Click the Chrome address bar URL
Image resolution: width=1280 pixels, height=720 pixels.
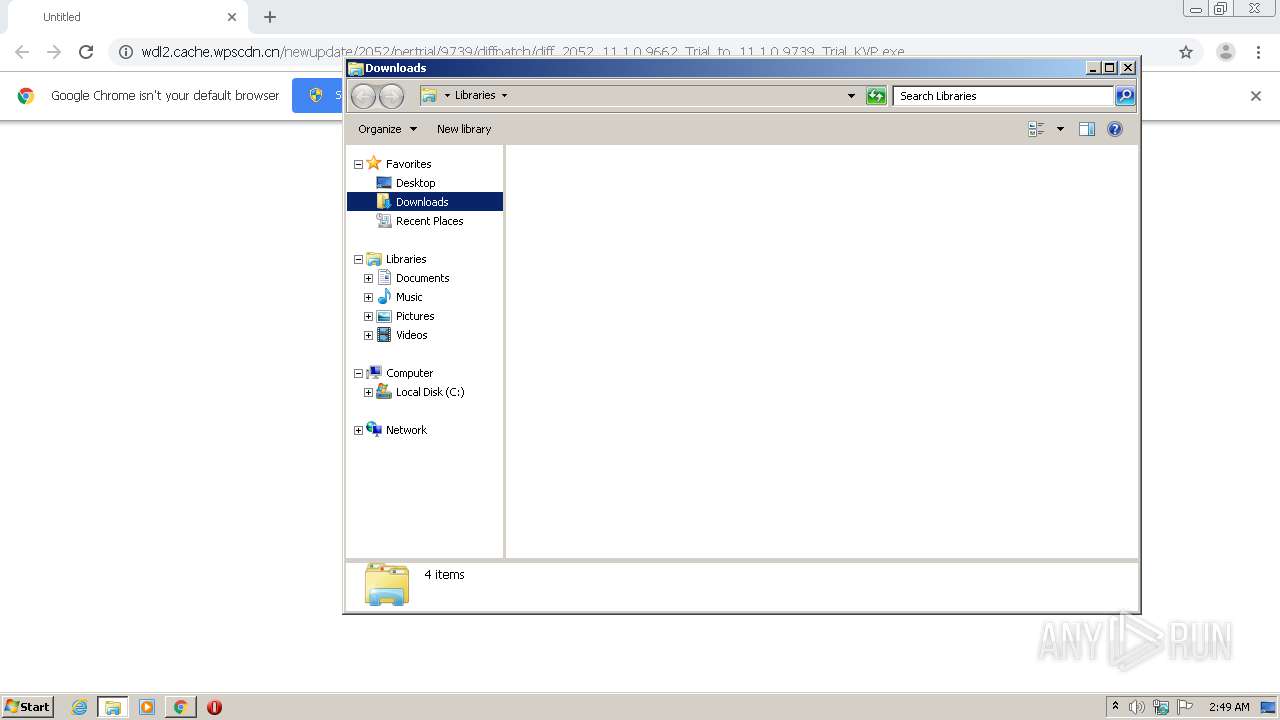pyautogui.click(x=522, y=52)
